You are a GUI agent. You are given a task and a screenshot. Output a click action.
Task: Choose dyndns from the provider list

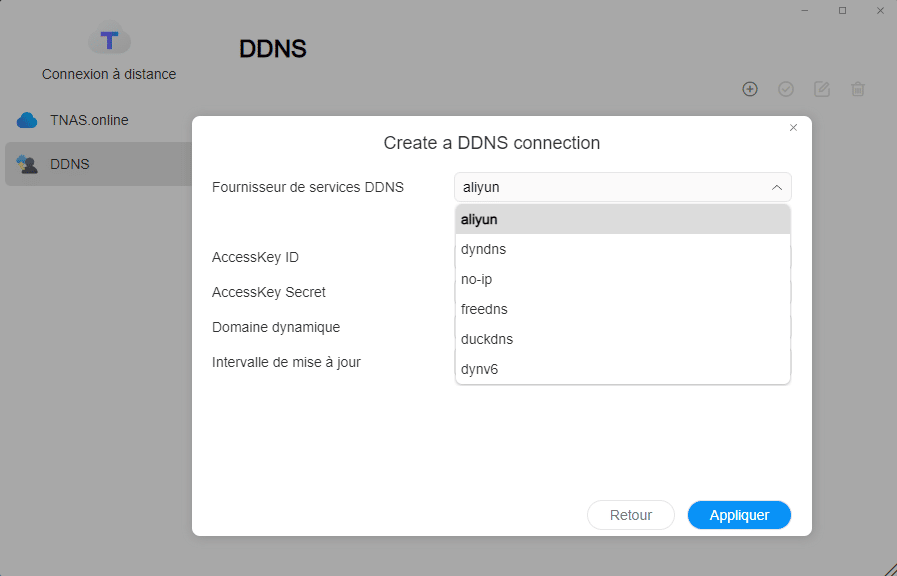coord(622,249)
